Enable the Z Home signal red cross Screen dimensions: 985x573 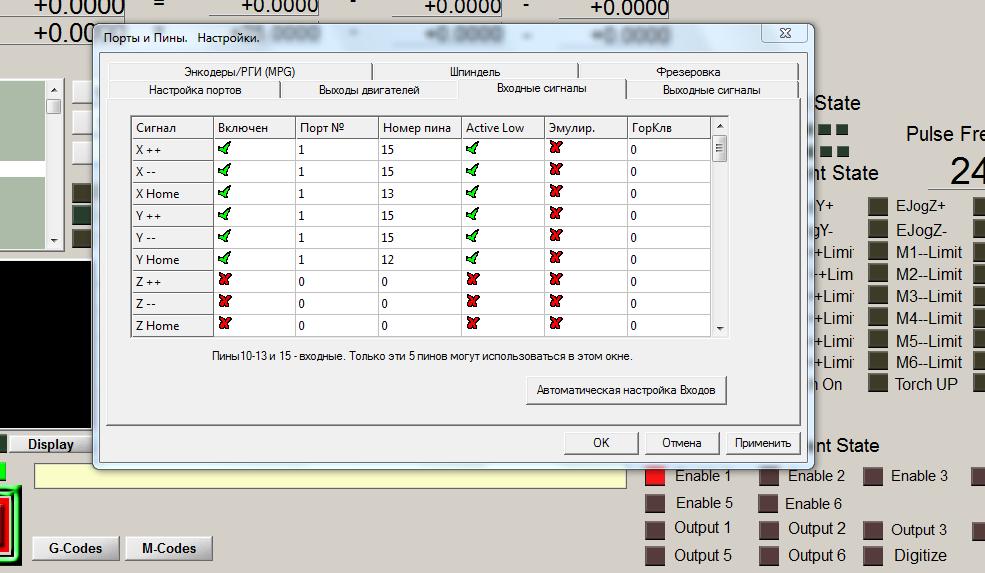224,323
